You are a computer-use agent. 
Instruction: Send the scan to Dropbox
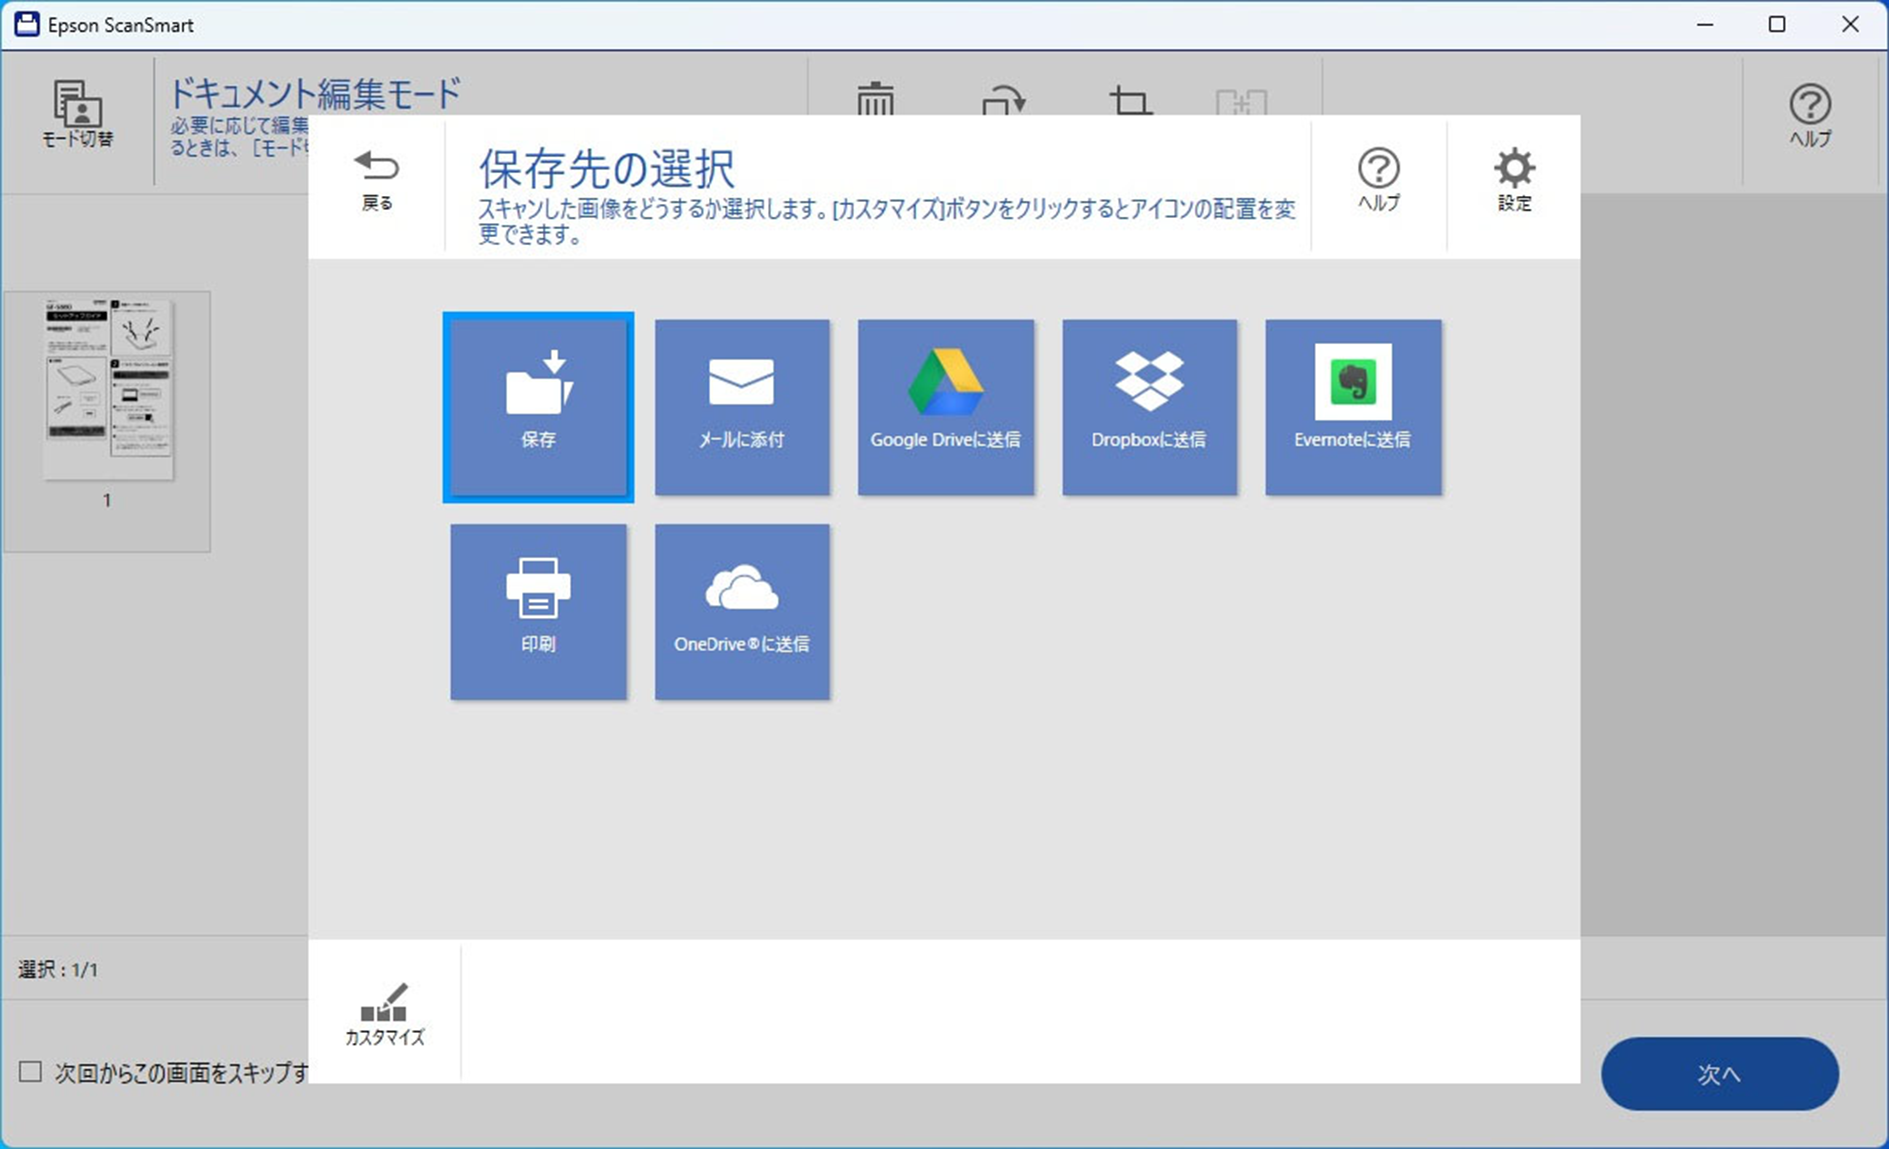[x=1149, y=406]
